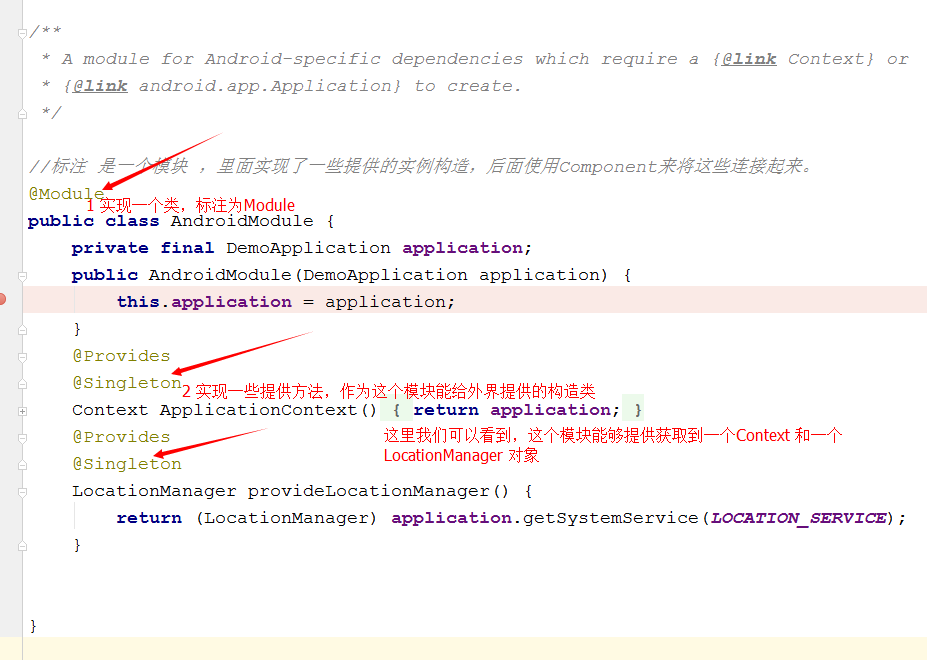Collapse the Javadoc comment at the '/**' line
The image size is (927, 660).
(x=22, y=33)
